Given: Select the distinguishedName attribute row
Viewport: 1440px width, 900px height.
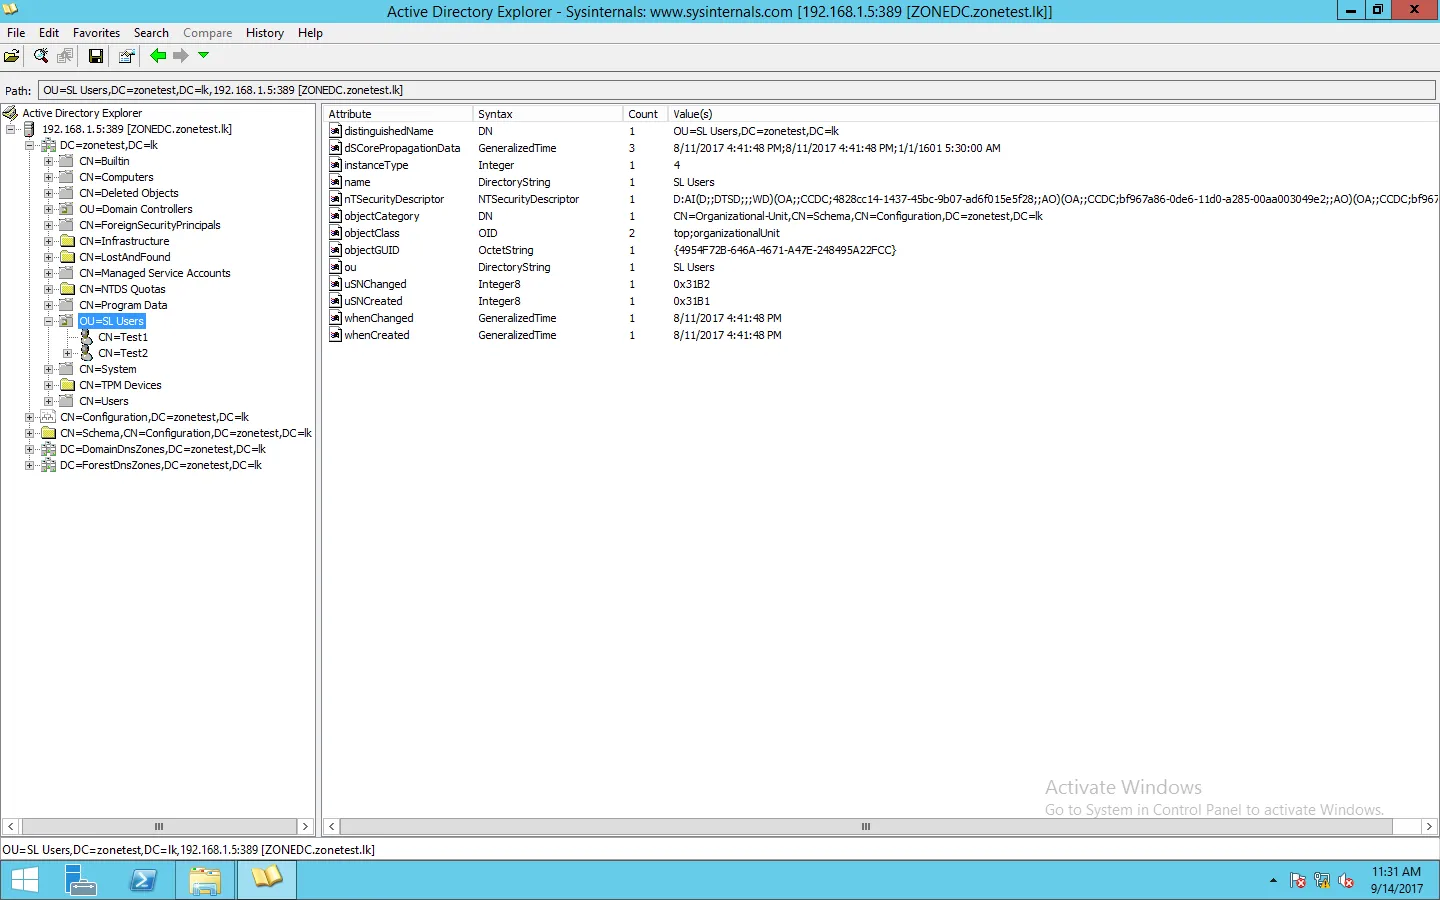Looking at the screenshot, I should point(880,131).
